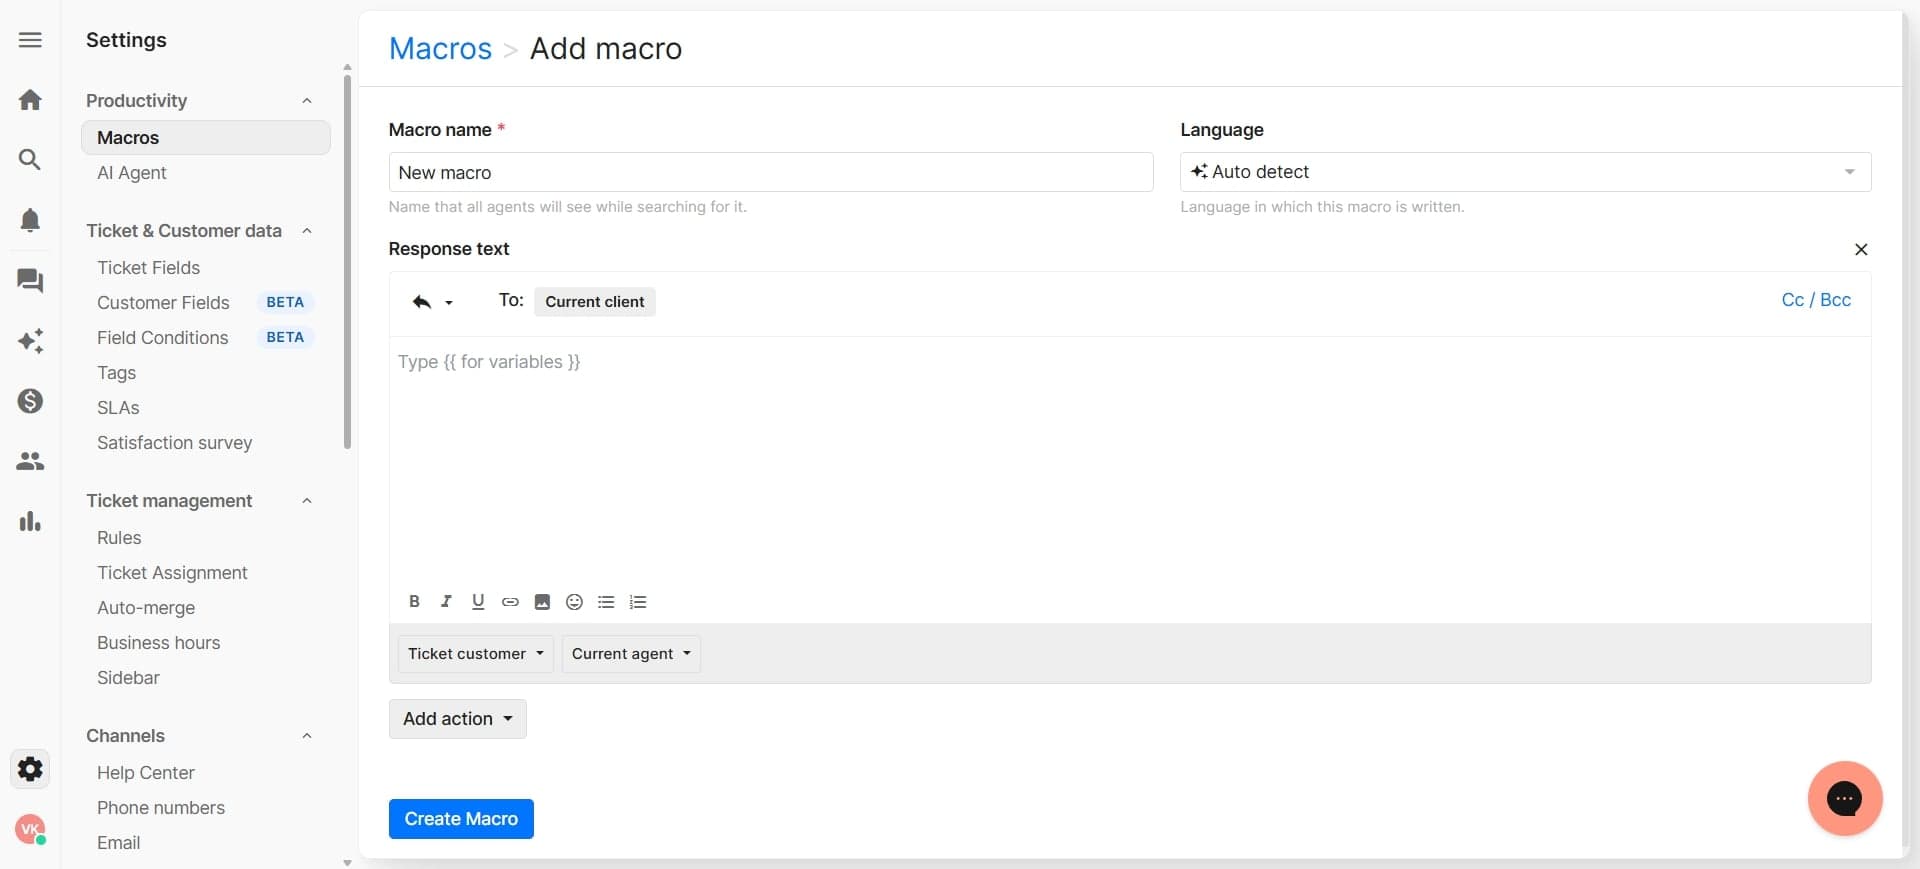Add a numbered list
Screen dimensions: 1920x869
[x=638, y=602]
